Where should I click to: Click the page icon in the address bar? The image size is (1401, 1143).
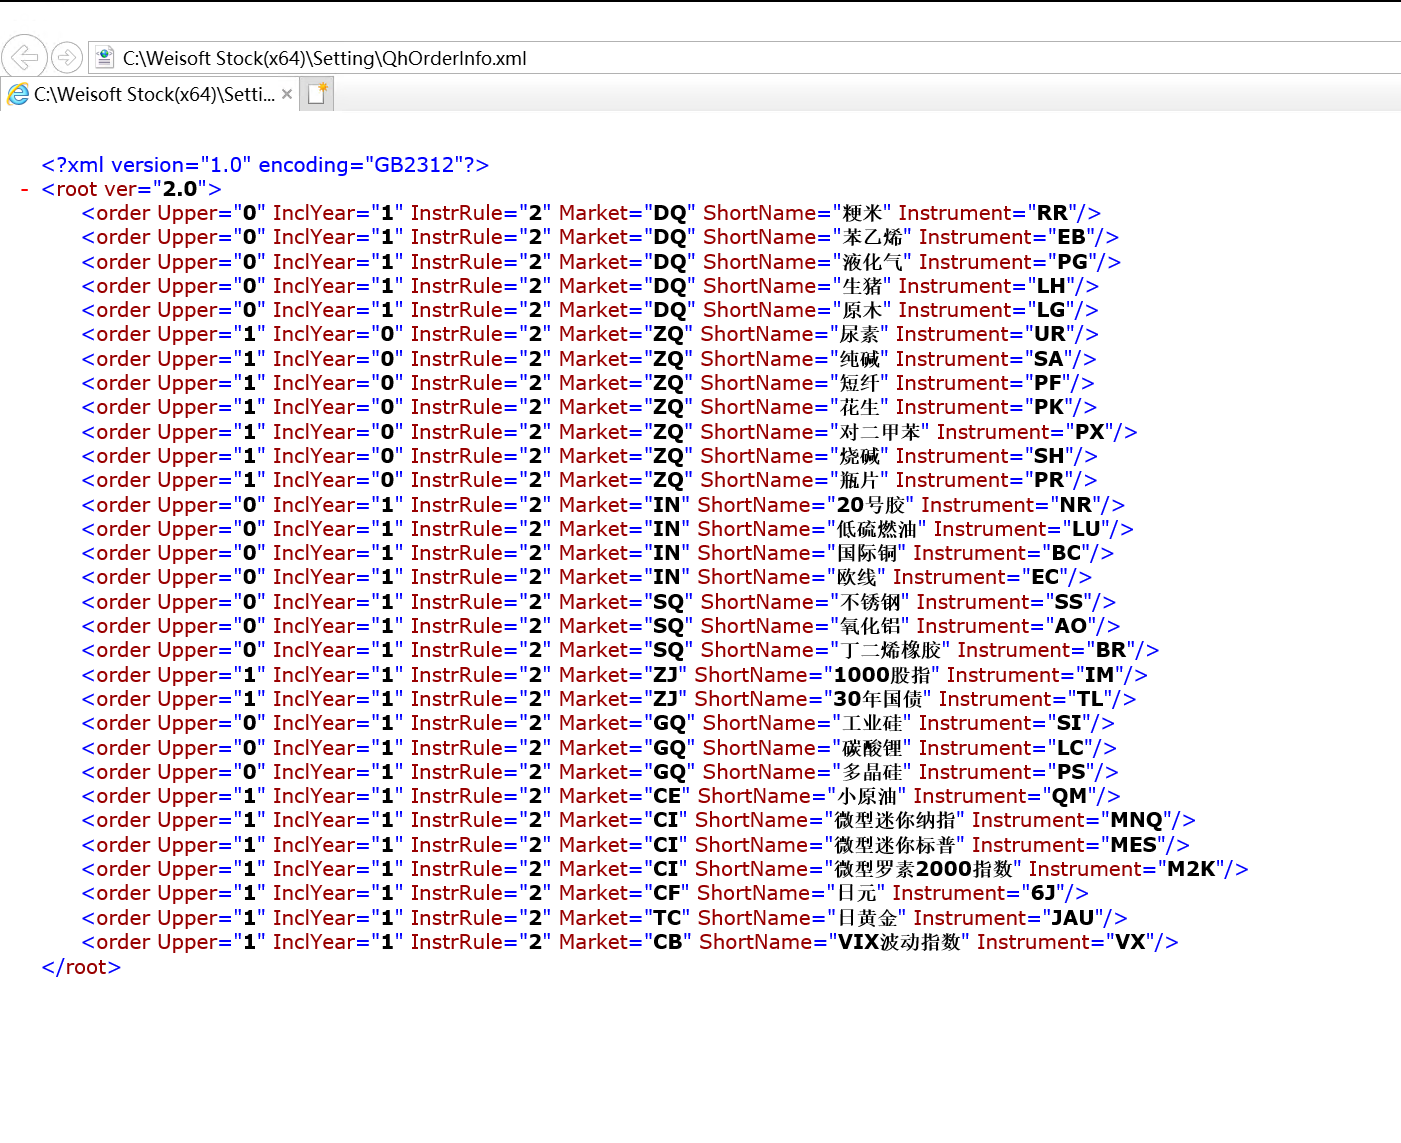[x=104, y=58]
